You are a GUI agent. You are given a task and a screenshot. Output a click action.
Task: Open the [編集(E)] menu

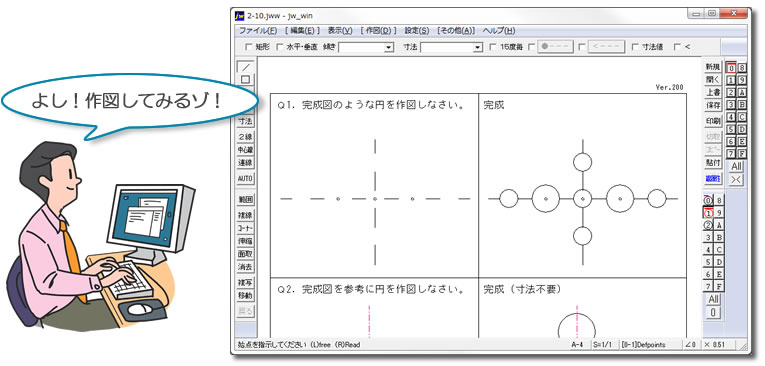[x=302, y=30]
